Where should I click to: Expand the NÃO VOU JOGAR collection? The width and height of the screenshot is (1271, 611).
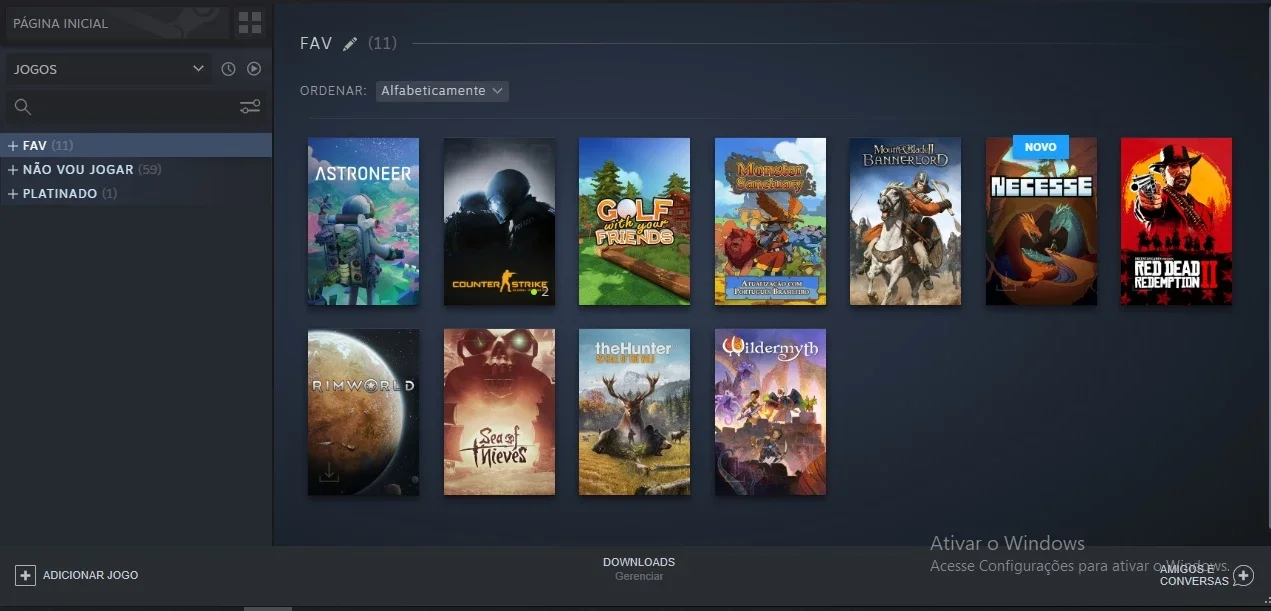(13, 170)
